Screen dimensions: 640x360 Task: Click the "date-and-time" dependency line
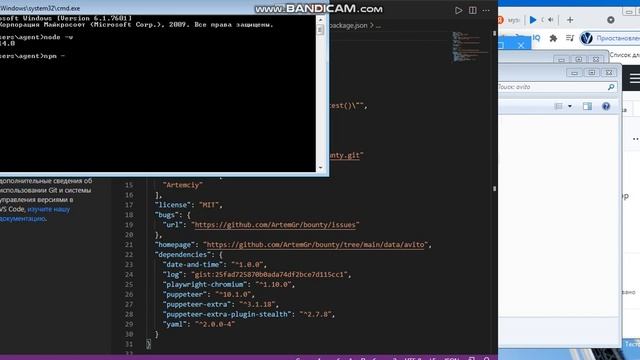215,264
